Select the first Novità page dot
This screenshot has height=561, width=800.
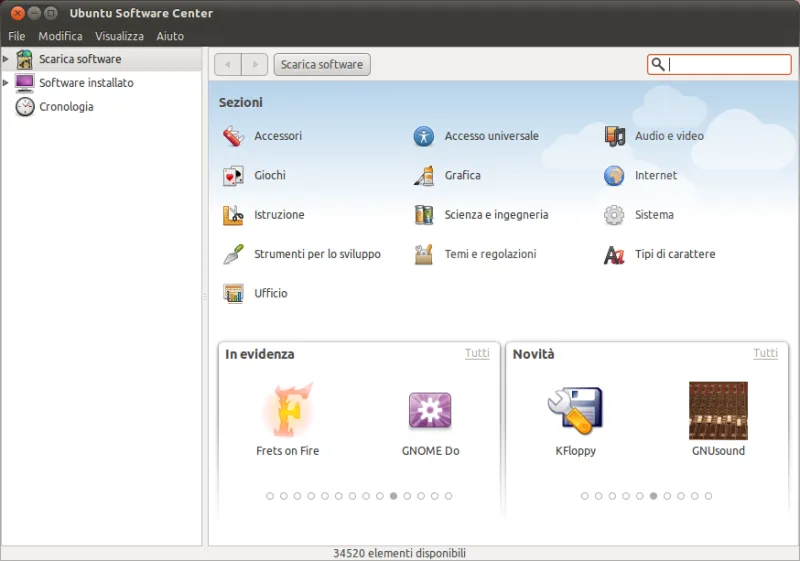point(585,496)
